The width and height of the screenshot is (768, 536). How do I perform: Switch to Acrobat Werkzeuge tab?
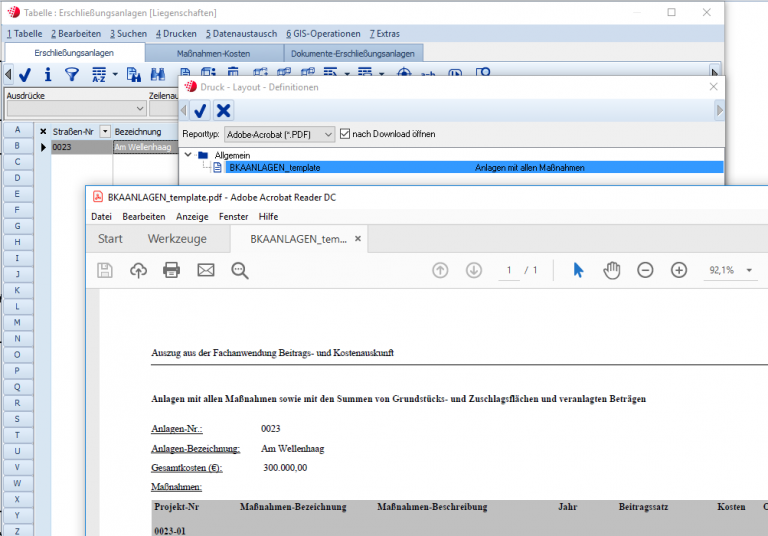pos(177,239)
